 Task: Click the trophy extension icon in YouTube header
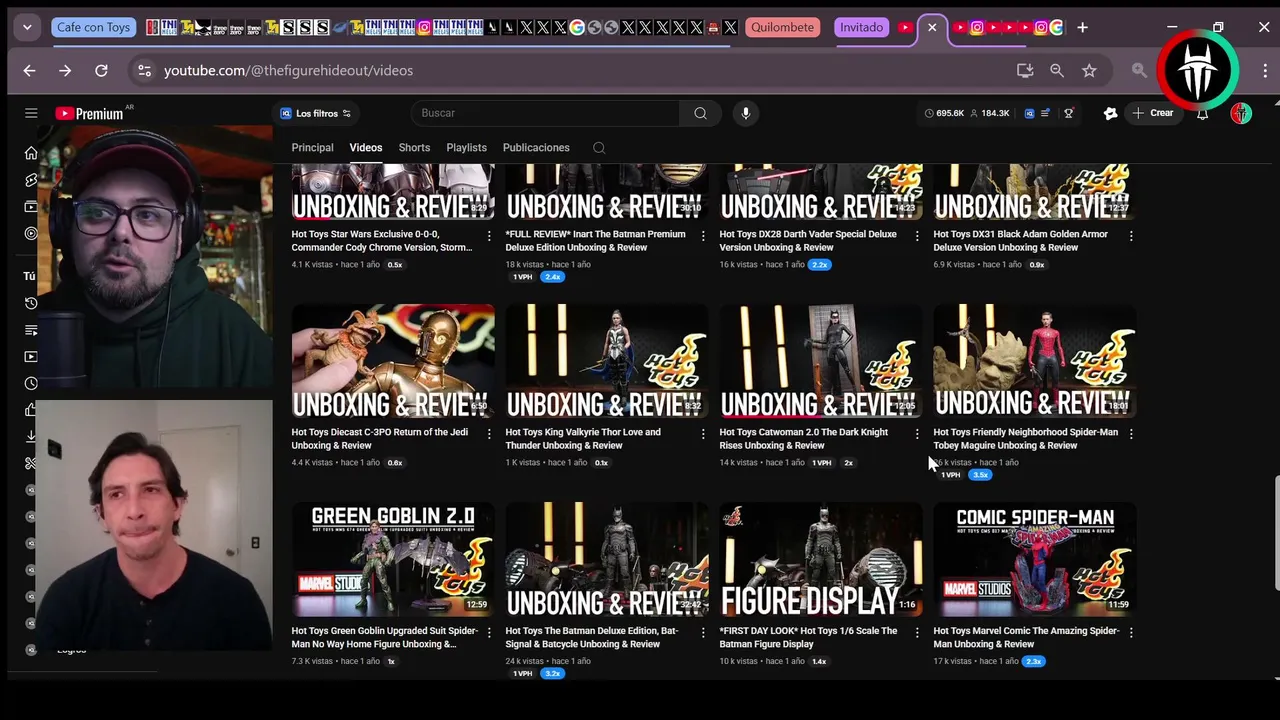click(x=1068, y=113)
